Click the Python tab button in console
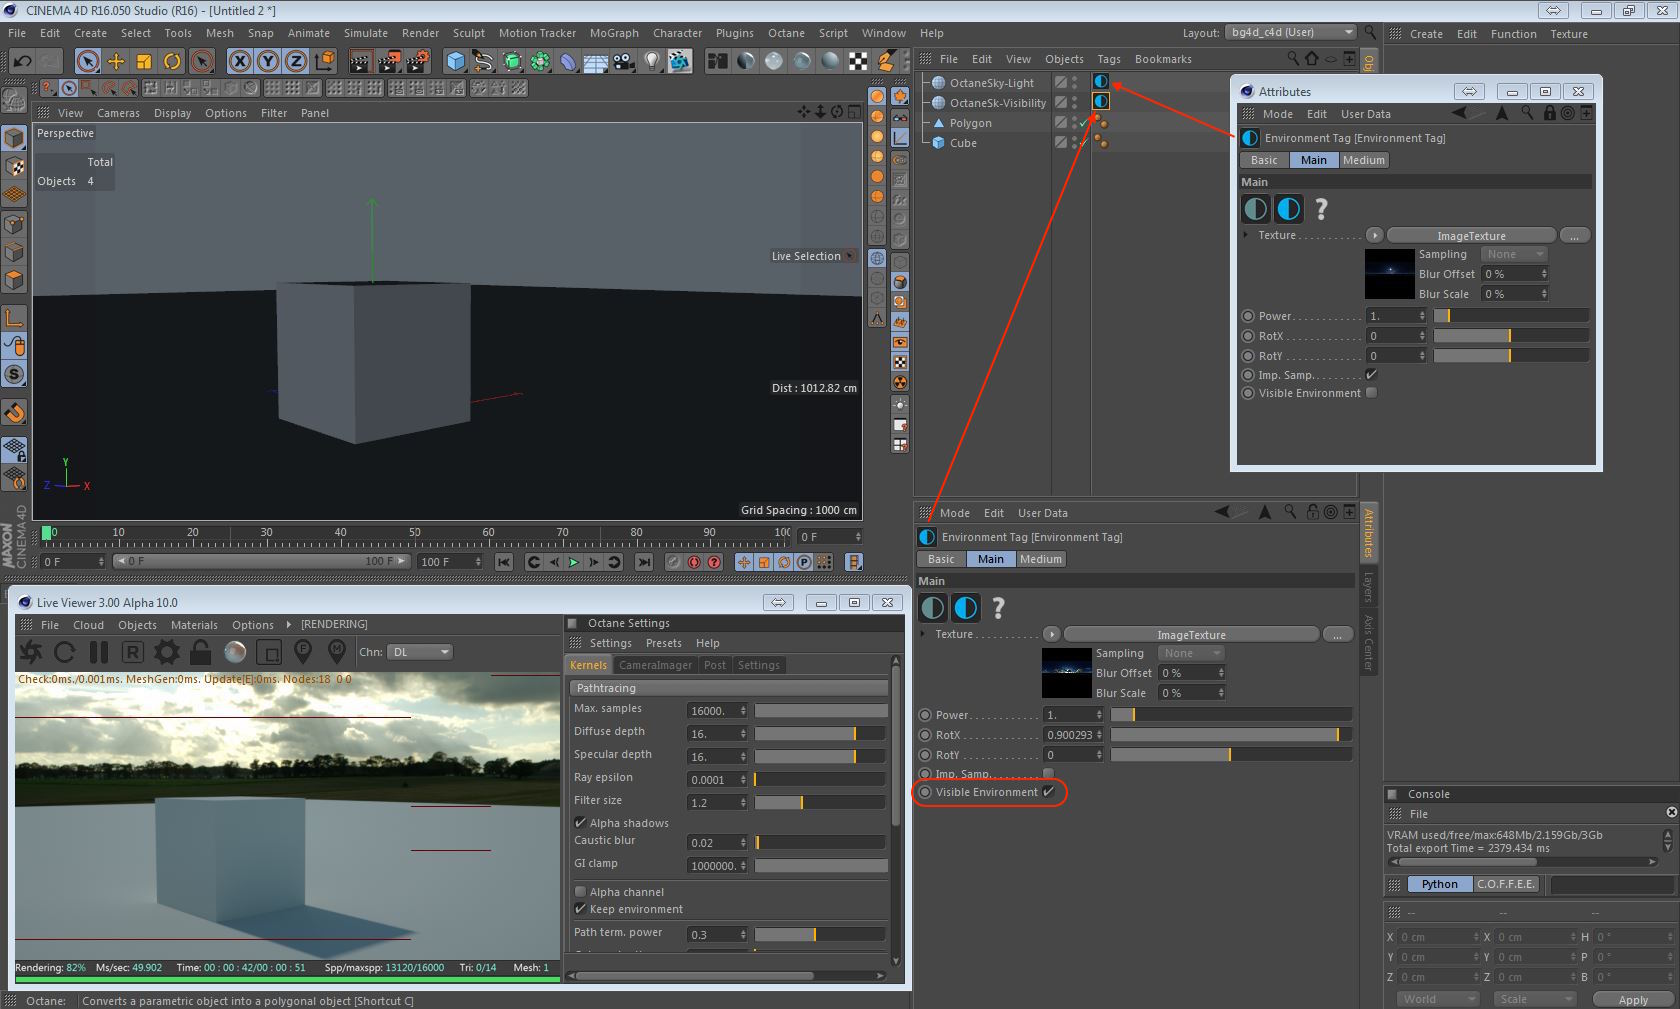The width and height of the screenshot is (1680, 1009). coord(1439,884)
